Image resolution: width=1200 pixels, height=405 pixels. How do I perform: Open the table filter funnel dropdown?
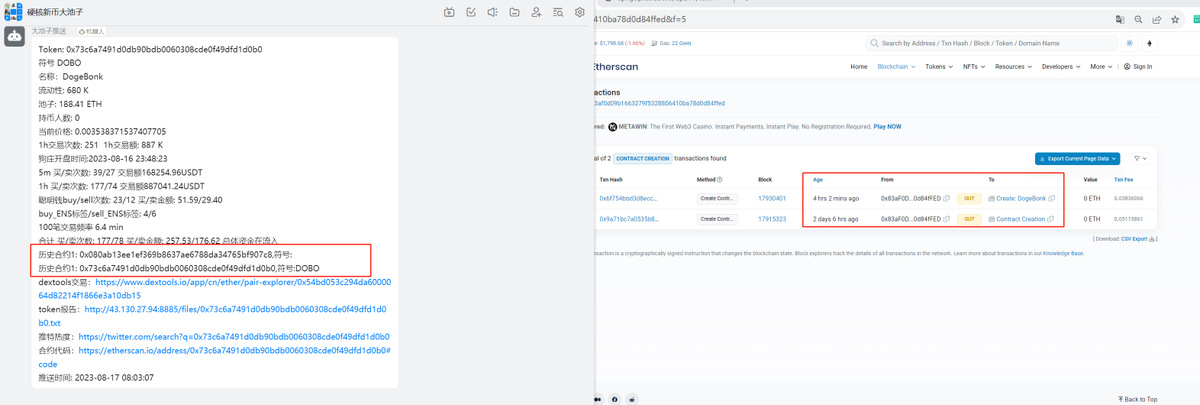tap(1138, 159)
